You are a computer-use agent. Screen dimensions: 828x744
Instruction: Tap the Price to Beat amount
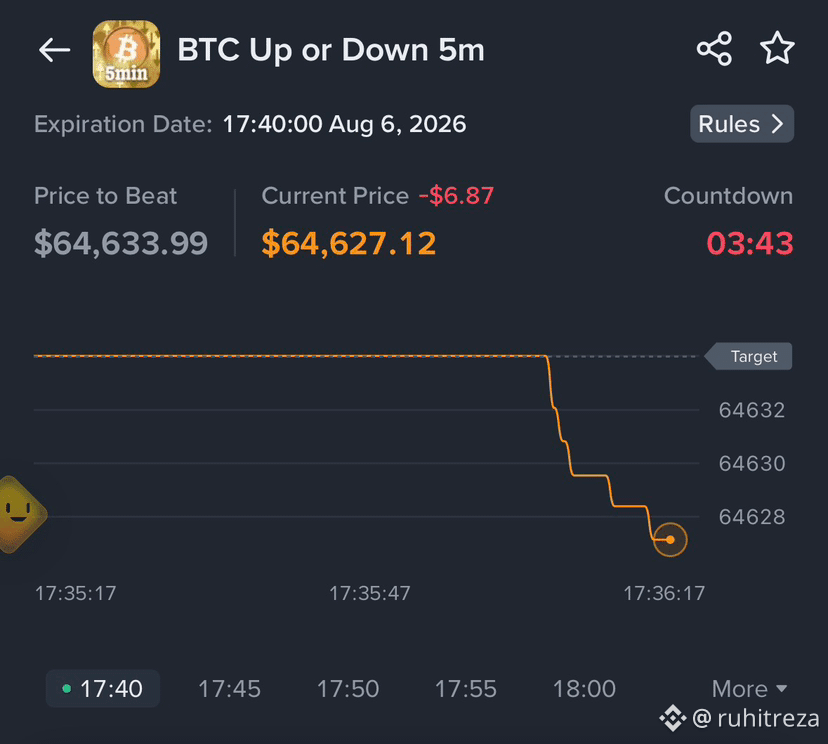point(121,243)
